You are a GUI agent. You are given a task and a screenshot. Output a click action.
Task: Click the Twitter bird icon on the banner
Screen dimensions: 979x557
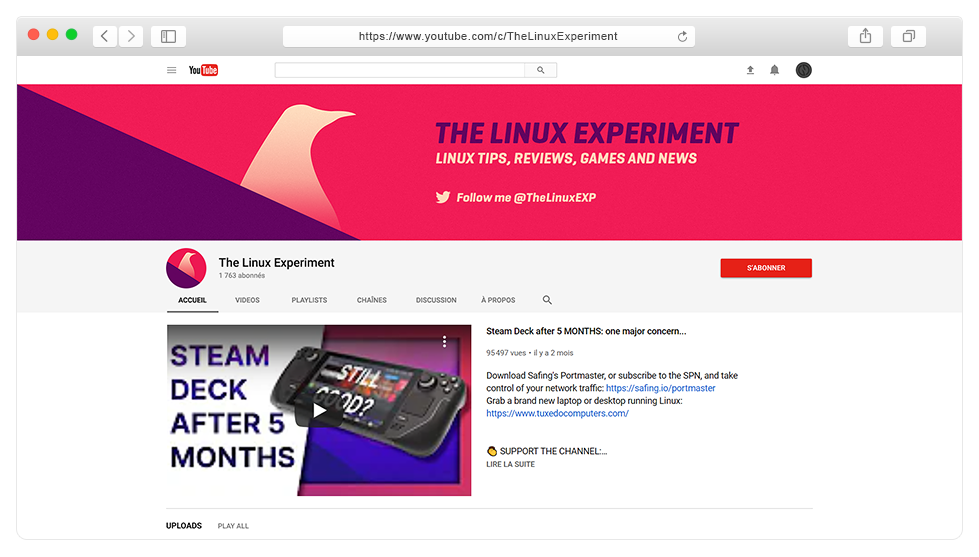point(443,197)
